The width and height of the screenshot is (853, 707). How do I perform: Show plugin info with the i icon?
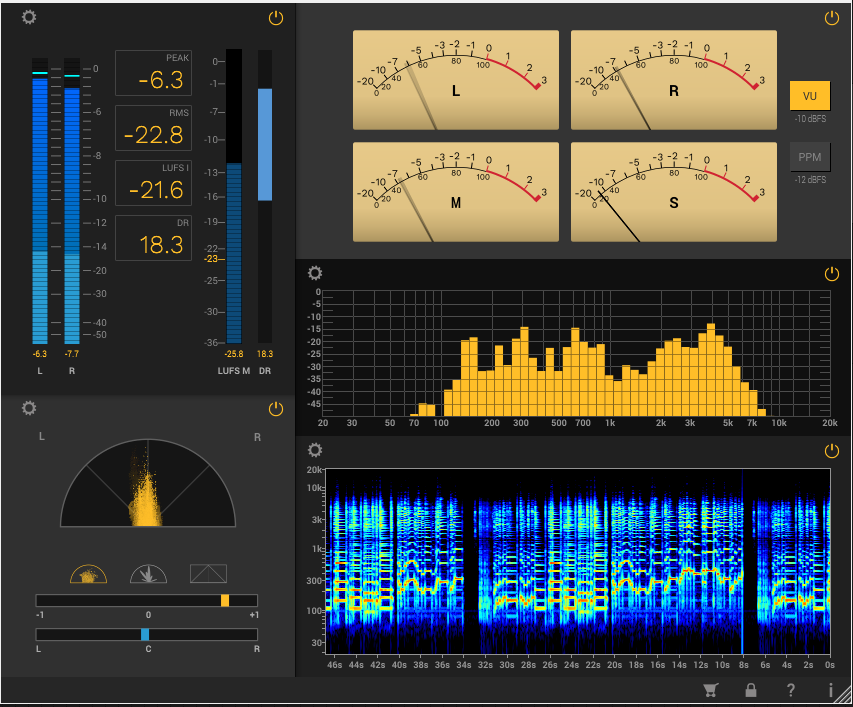[830, 690]
